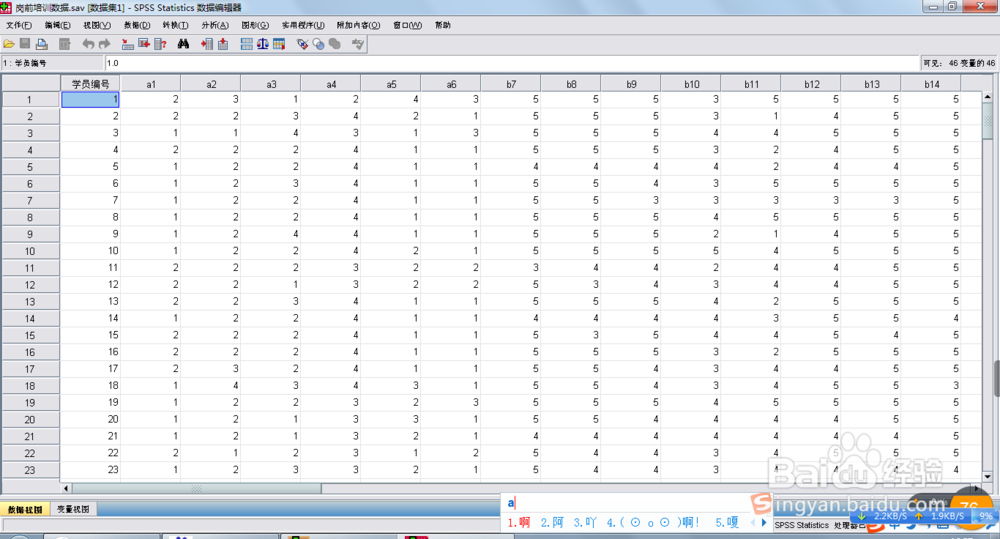
Task: Choose IME candidate 2.阿
Action: coord(552,522)
